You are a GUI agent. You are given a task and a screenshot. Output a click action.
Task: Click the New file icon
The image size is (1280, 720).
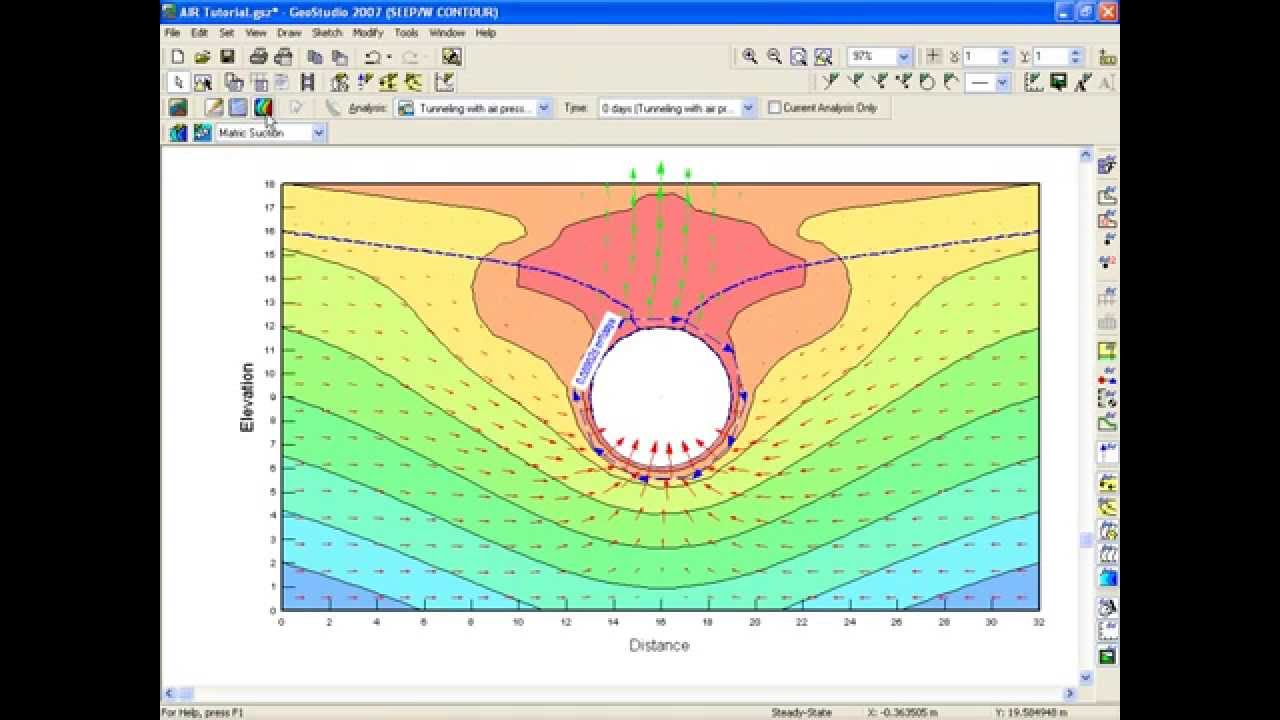[178, 57]
